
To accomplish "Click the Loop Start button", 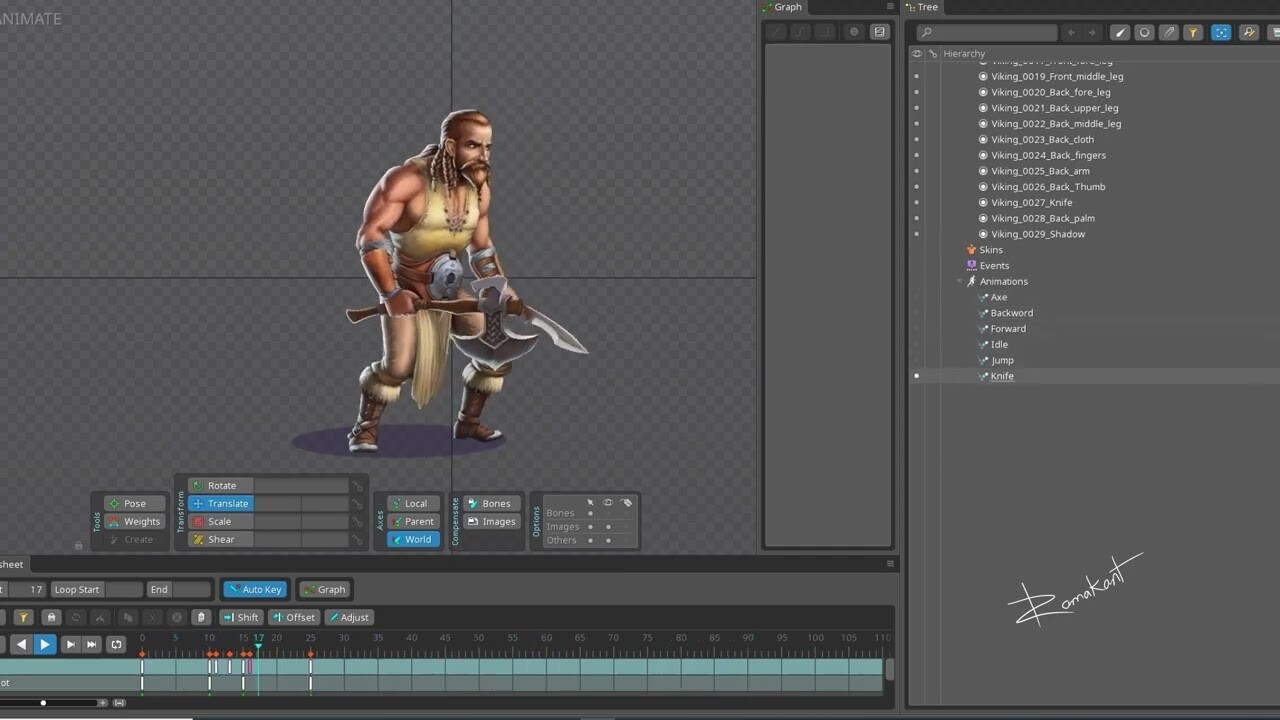I will (x=77, y=589).
